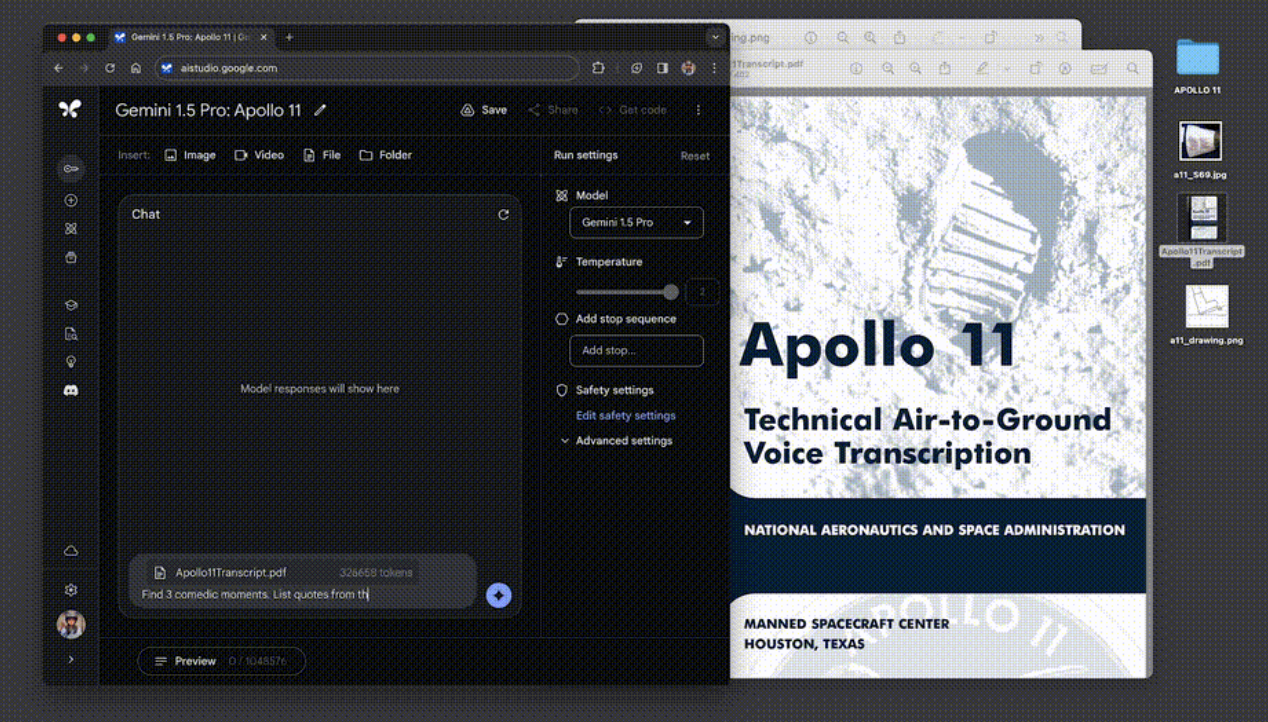This screenshot has height=722, width=1268.
Task: Zoom in within the PDF Preview window
Action: (915, 69)
